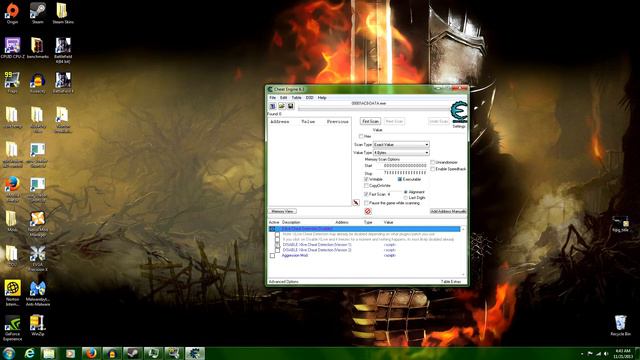Open the Origin desktop shortcut

coord(12,13)
